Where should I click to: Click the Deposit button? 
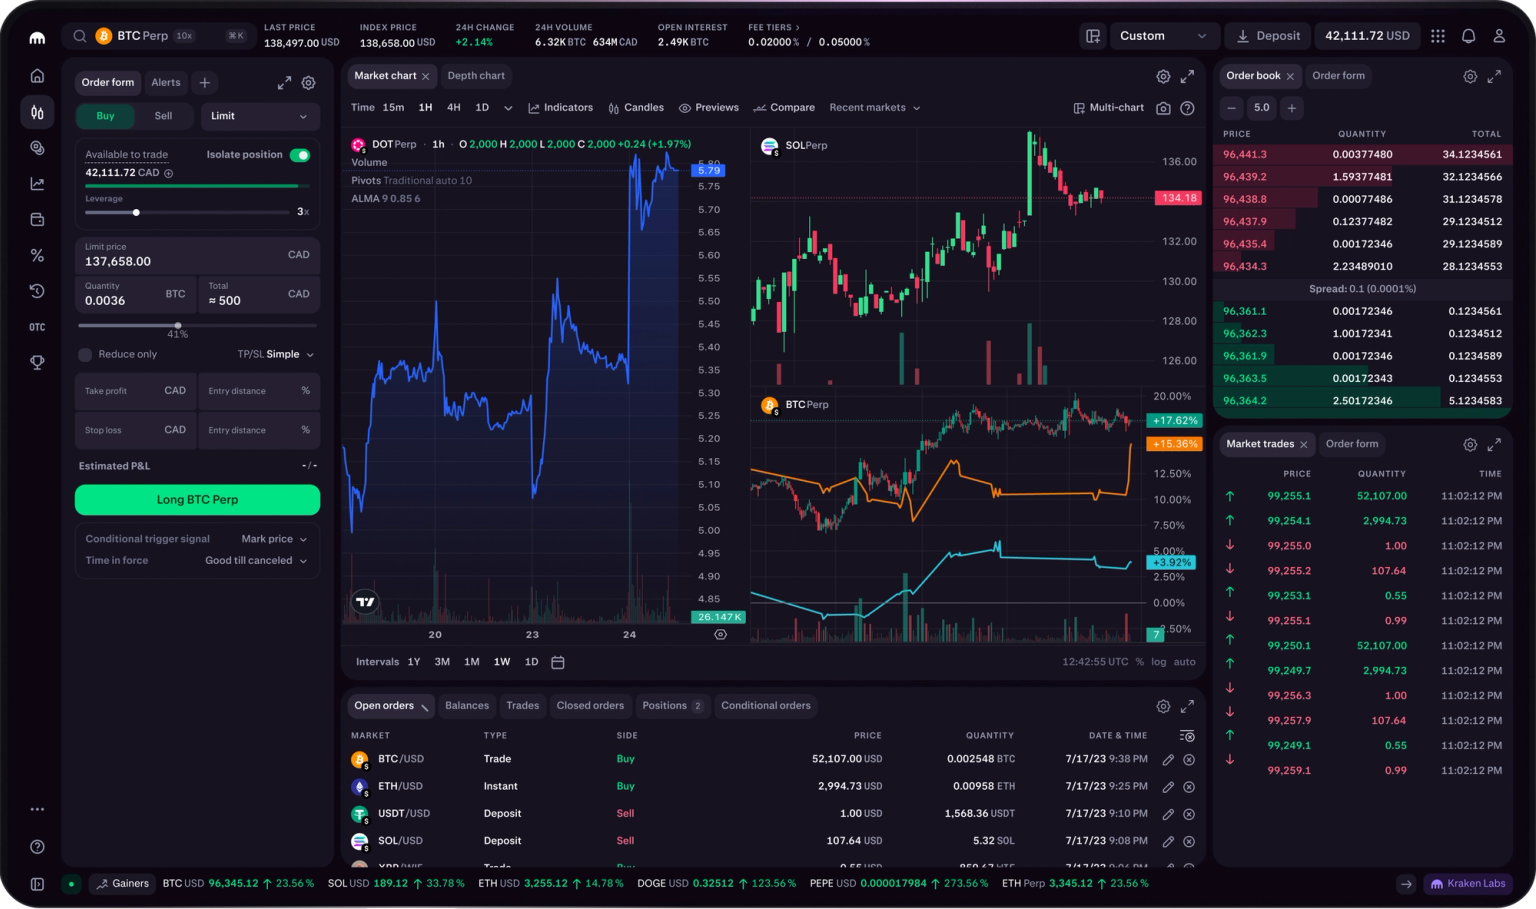1268,36
